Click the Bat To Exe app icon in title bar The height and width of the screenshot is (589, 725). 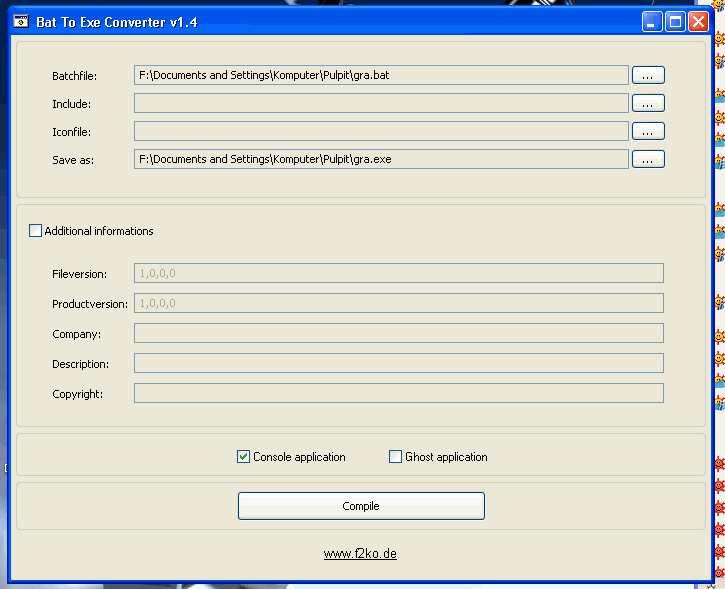(x=20, y=21)
